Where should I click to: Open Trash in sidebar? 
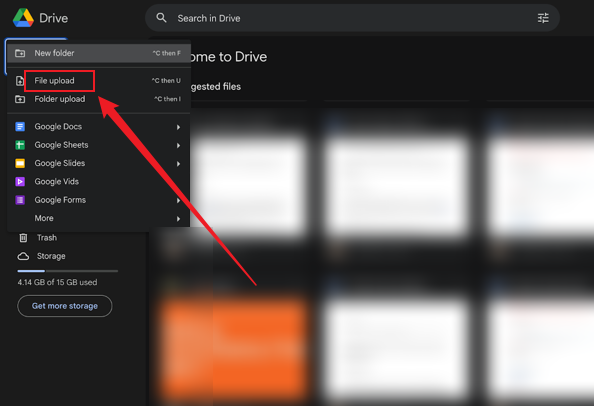tap(47, 237)
